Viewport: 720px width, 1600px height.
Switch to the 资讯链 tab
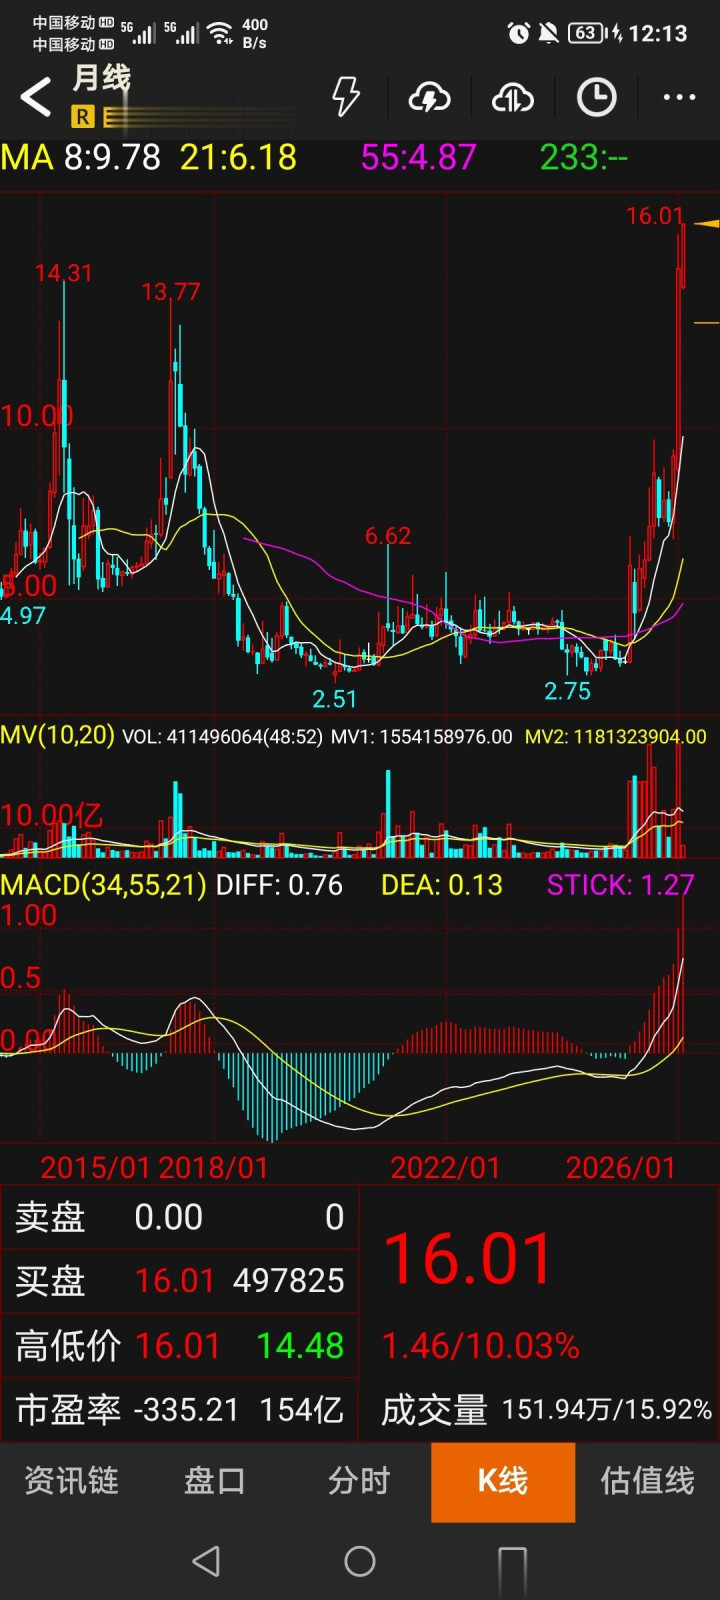[72, 1481]
